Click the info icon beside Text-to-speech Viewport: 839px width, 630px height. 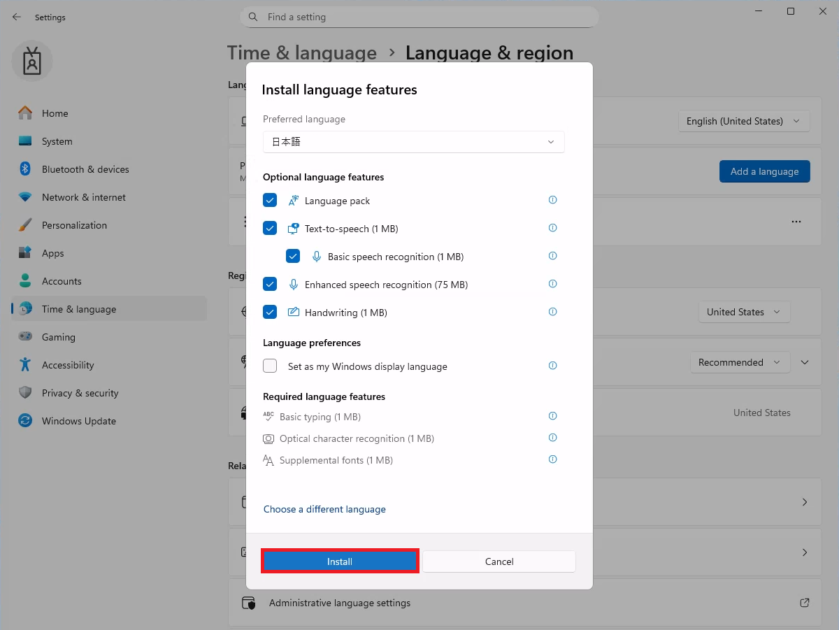tap(553, 228)
